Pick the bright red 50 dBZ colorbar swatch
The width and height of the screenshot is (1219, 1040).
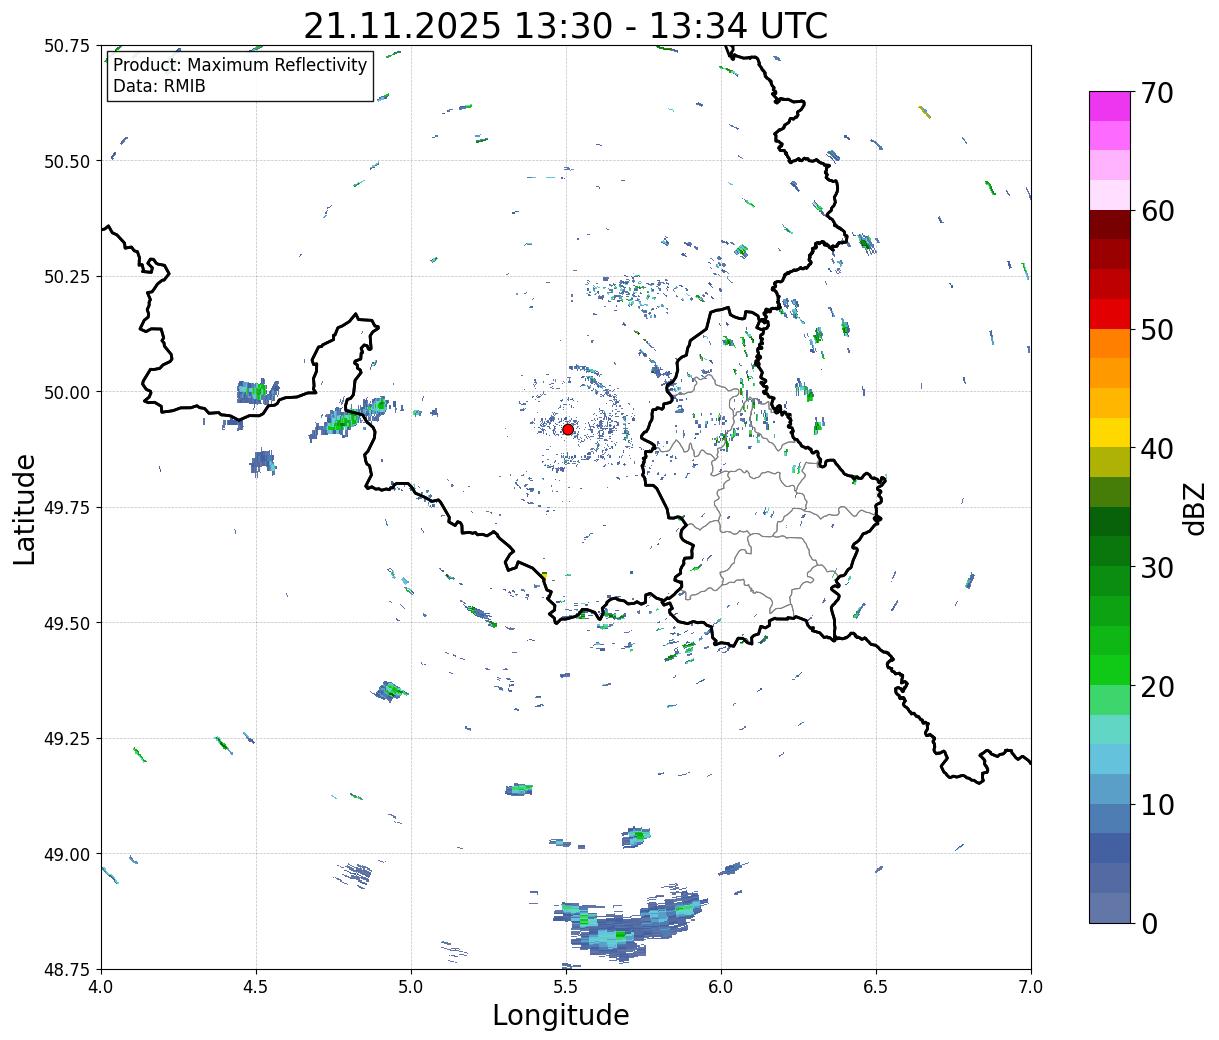(1109, 314)
